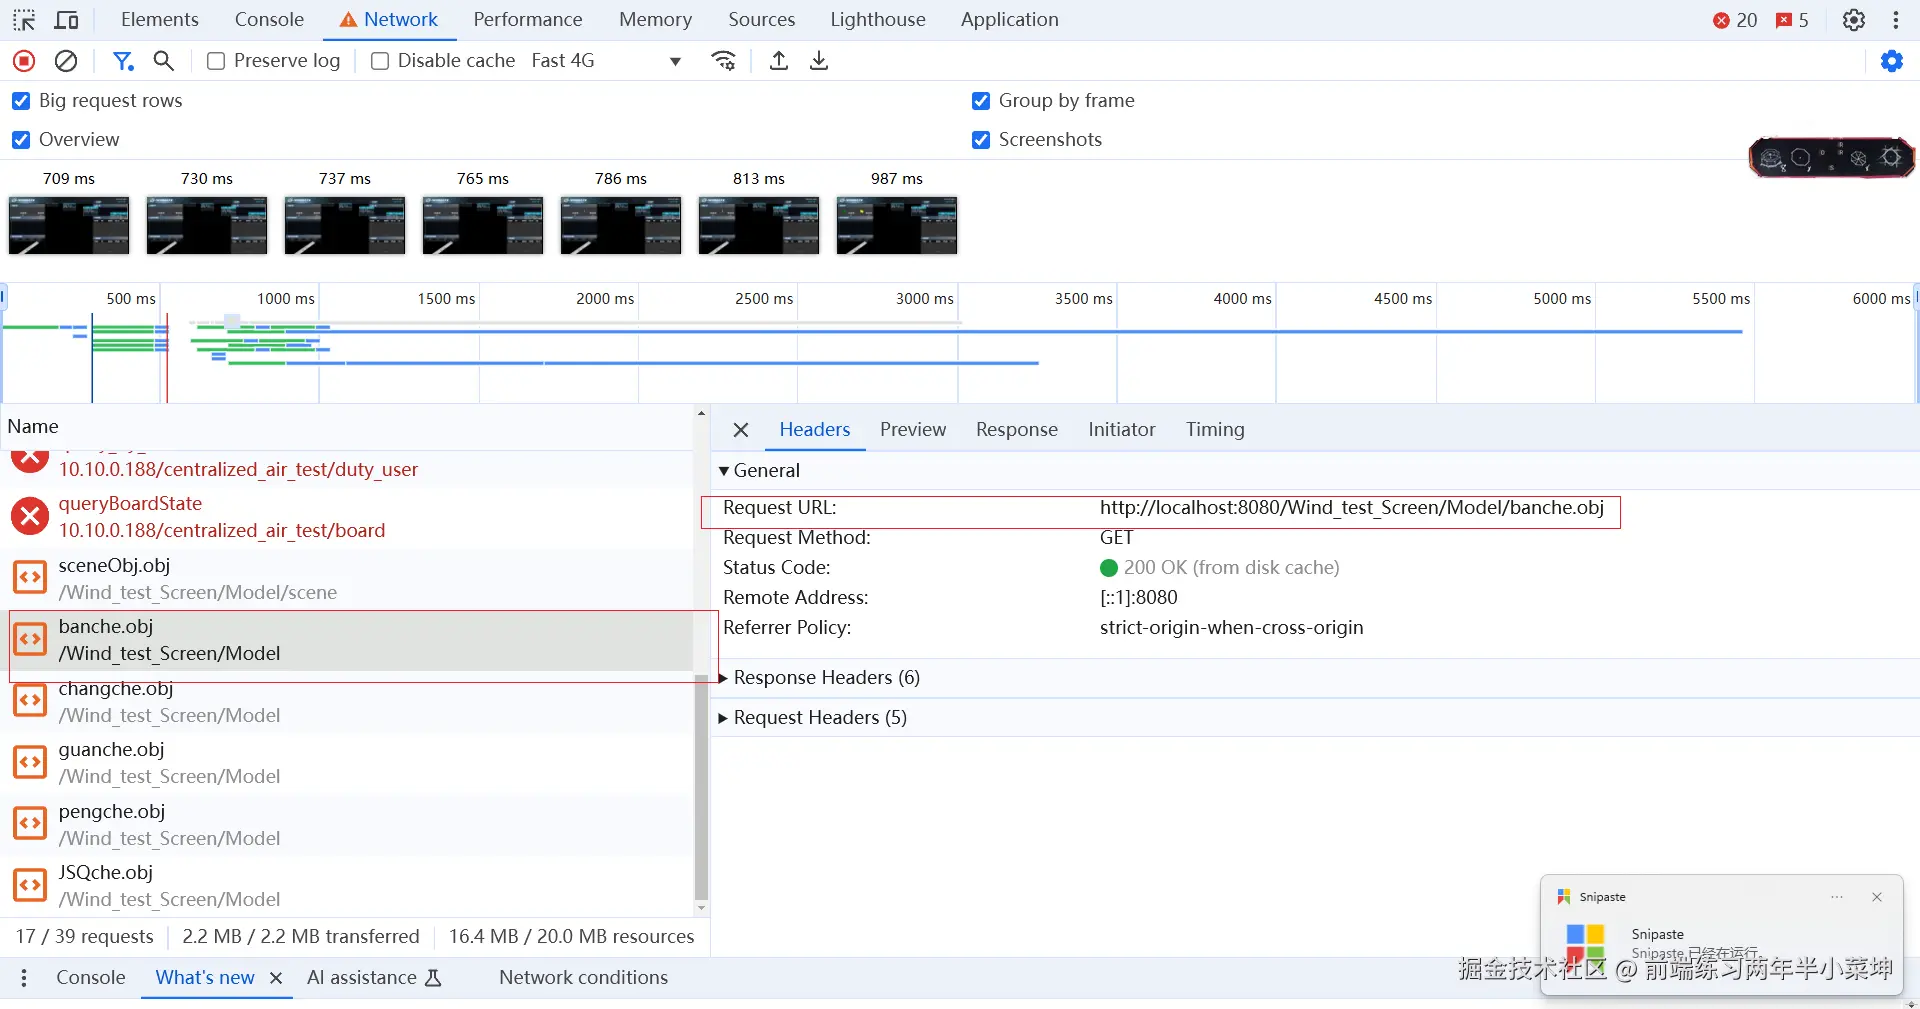Activate the inspect element picker icon
1920x1009 pixels.
[24, 20]
